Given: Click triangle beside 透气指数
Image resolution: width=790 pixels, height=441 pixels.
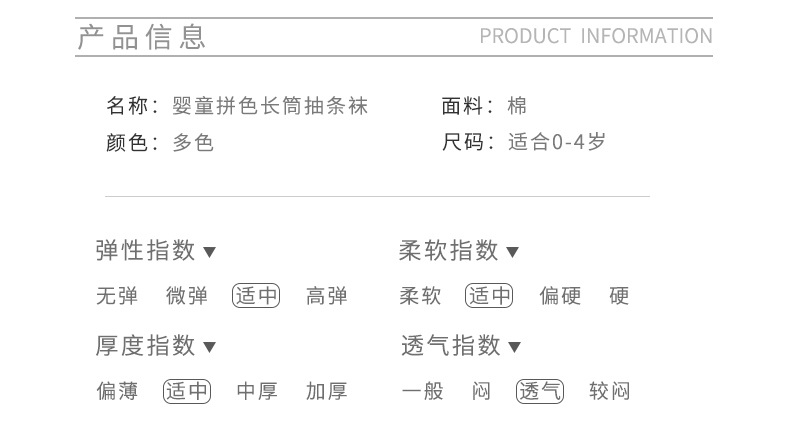Looking at the screenshot, I should point(515,348).
